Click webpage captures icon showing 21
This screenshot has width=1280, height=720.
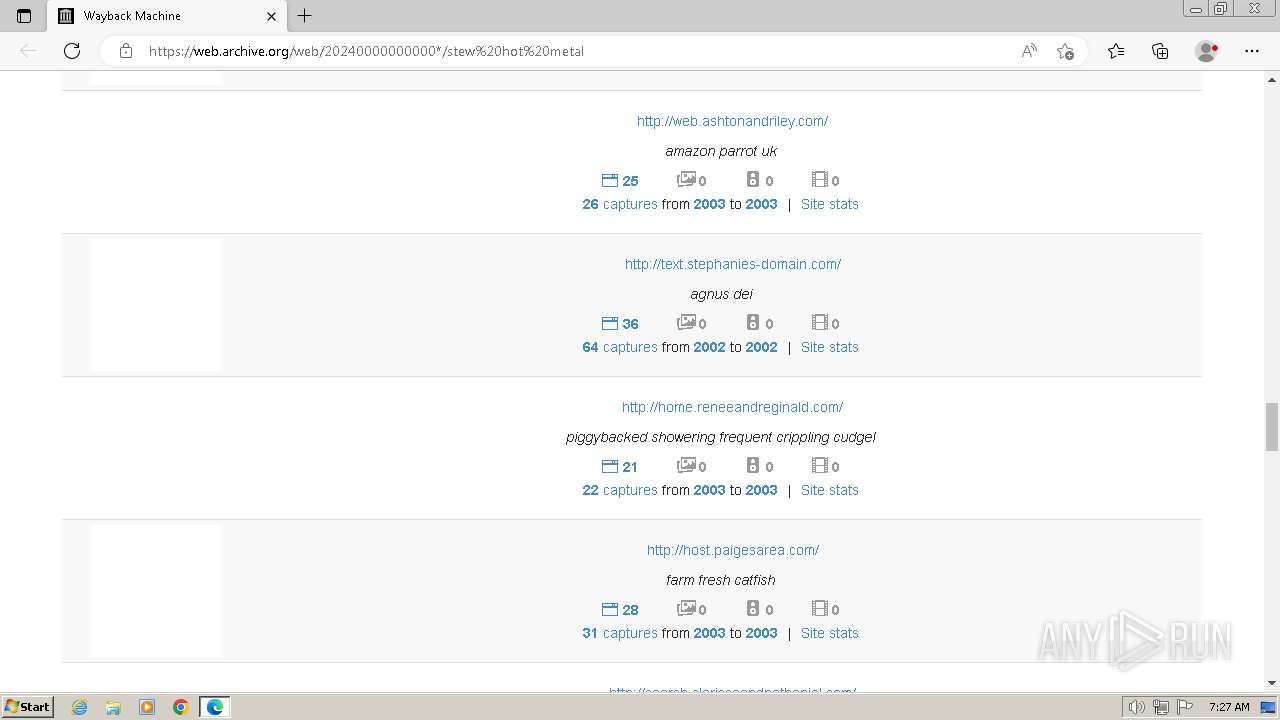(610, 466)
